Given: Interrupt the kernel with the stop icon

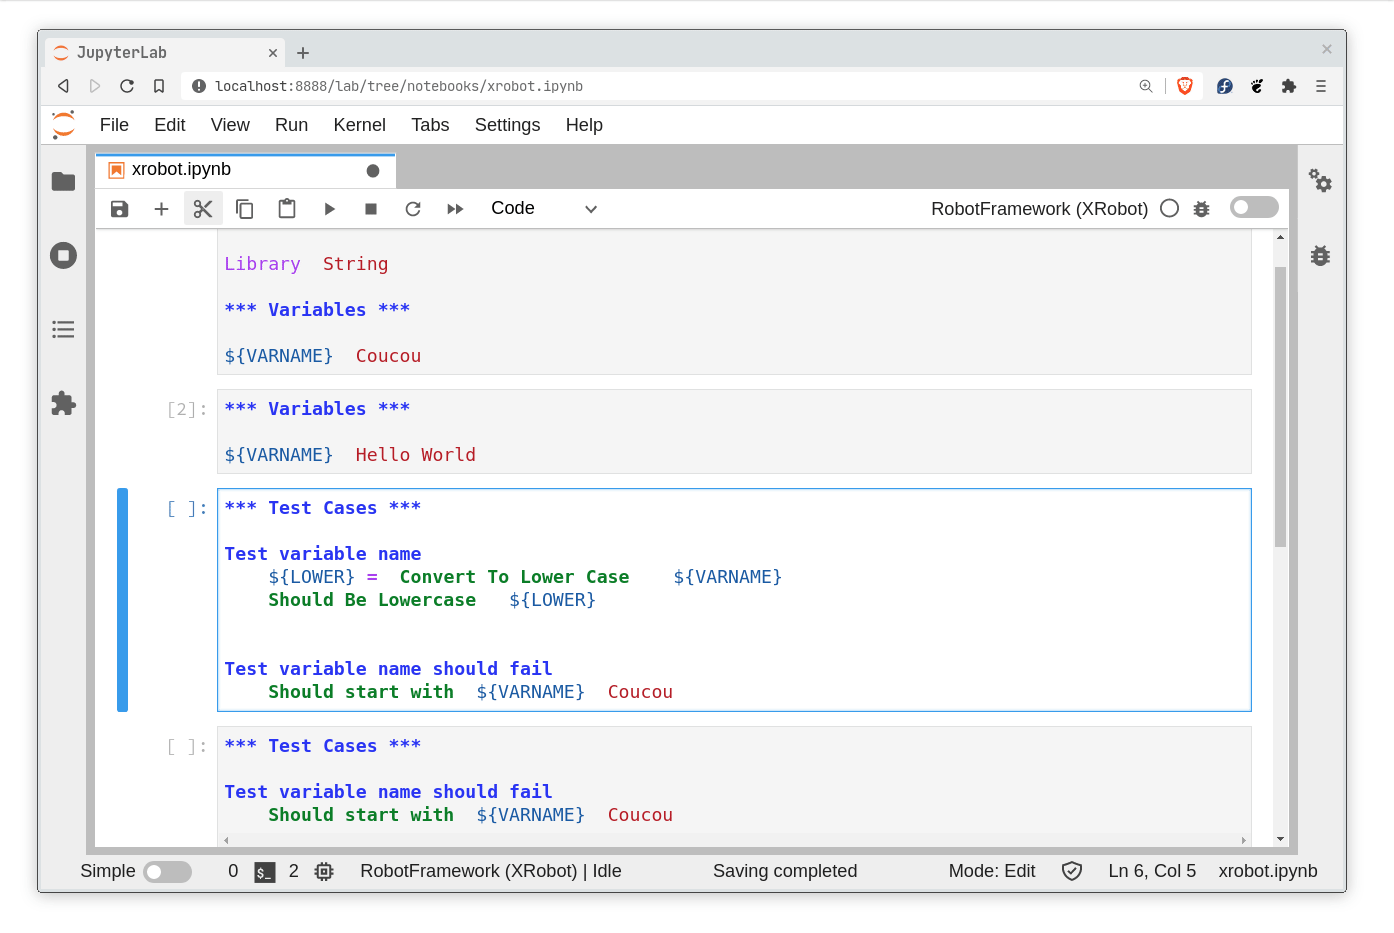Looking at the screenshot, I should (x=371, y=209).
